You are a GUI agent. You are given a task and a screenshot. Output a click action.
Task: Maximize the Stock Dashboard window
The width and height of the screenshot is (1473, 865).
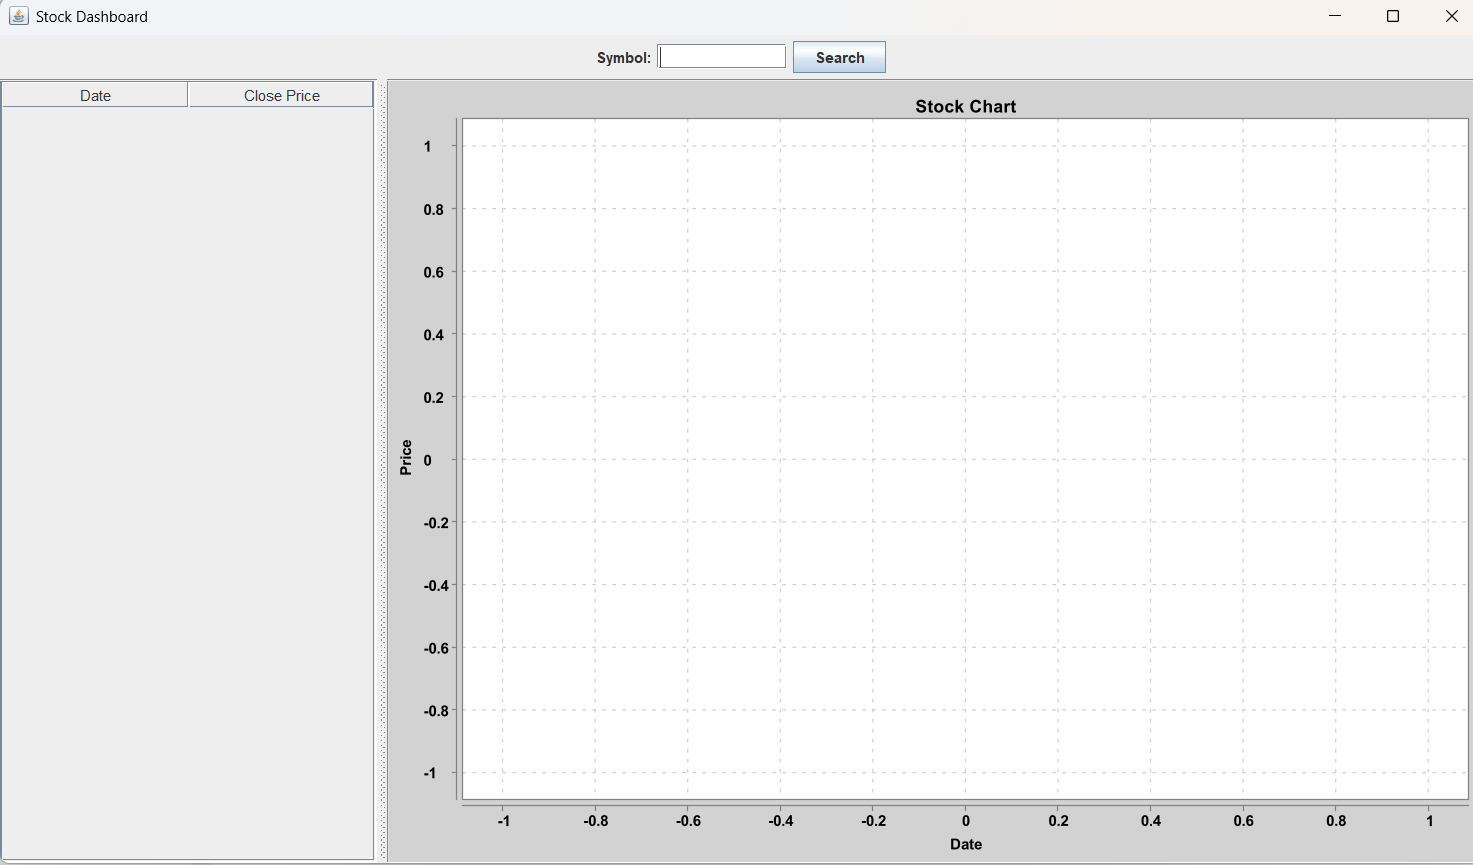point(1393,16)
